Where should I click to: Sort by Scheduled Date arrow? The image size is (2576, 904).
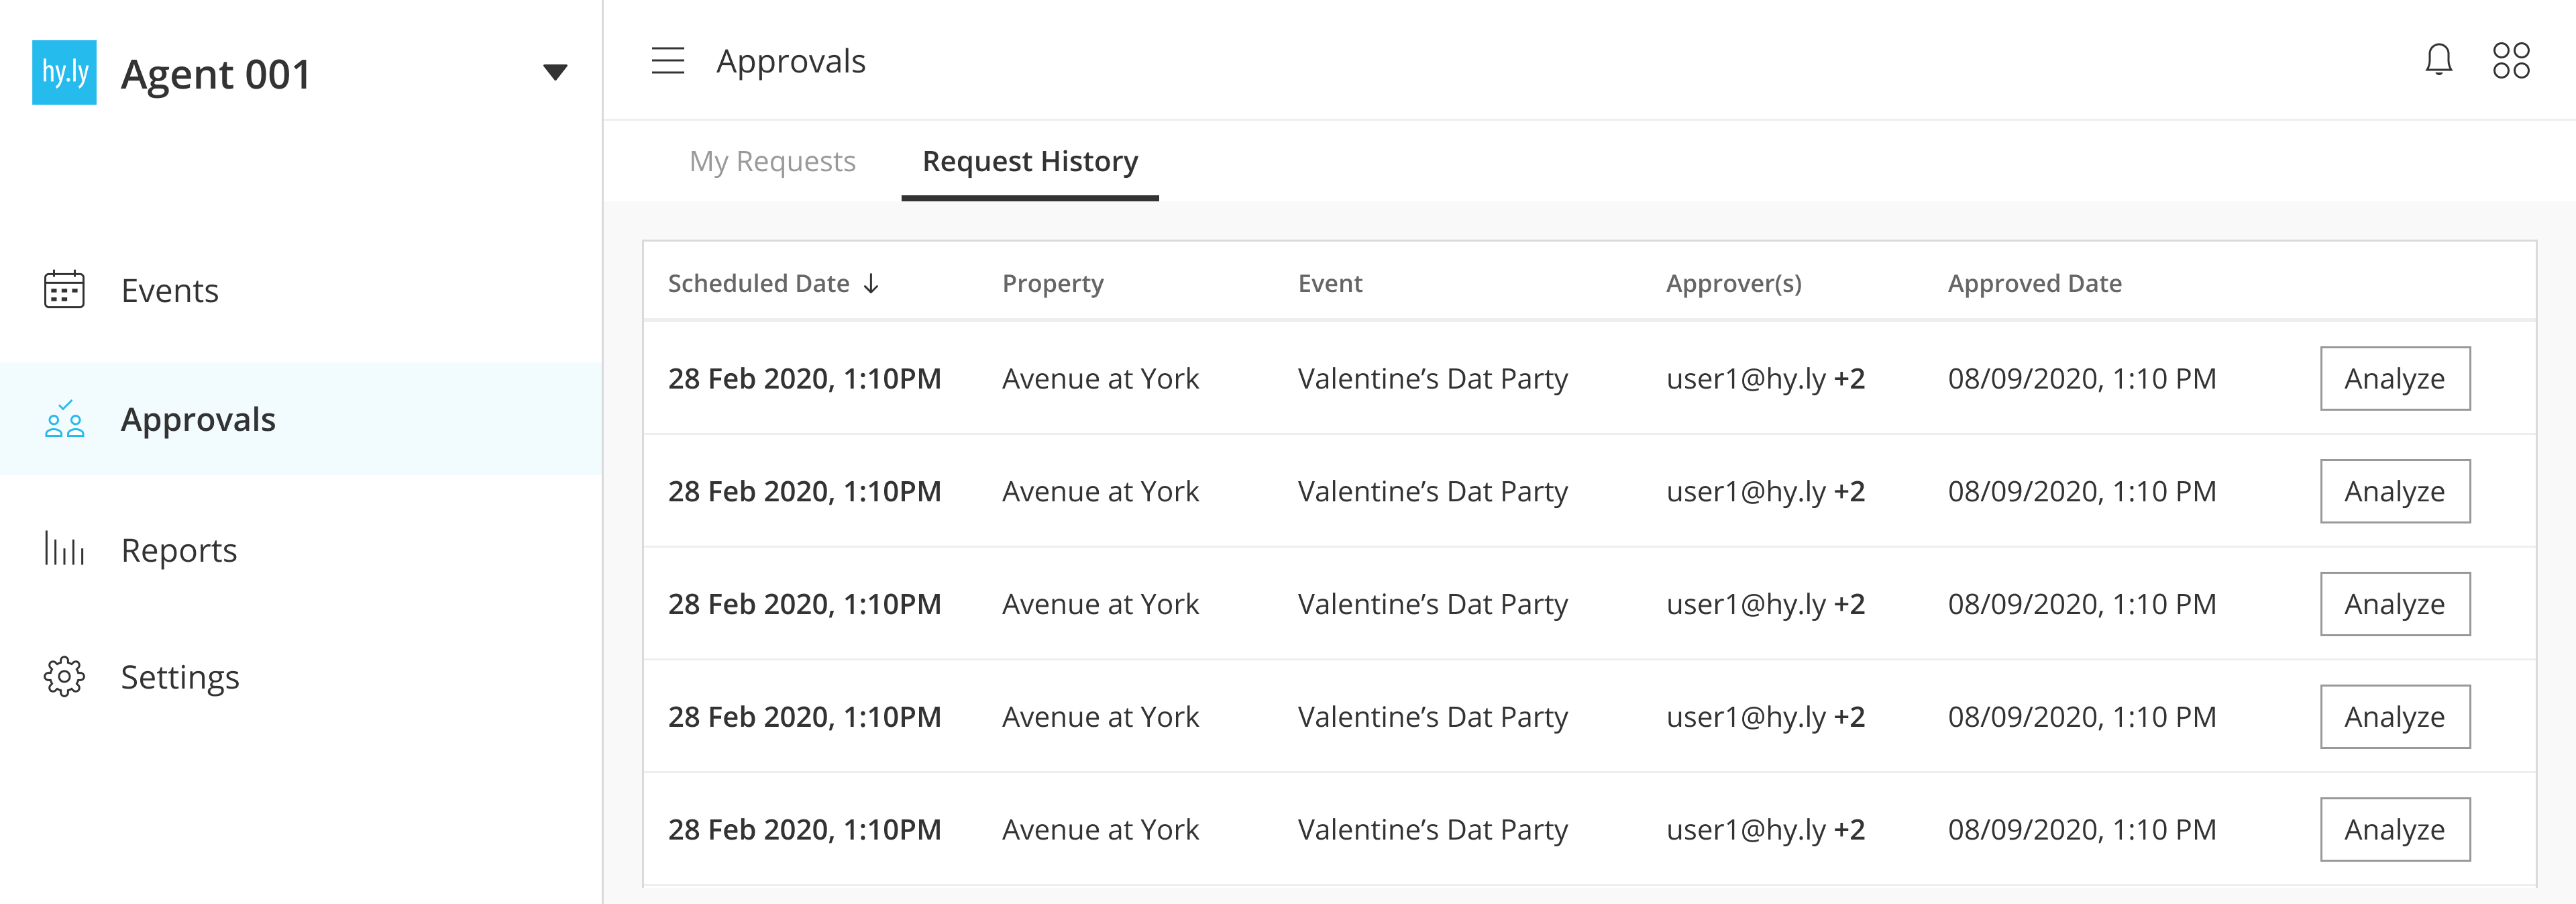tap(871, 284)
